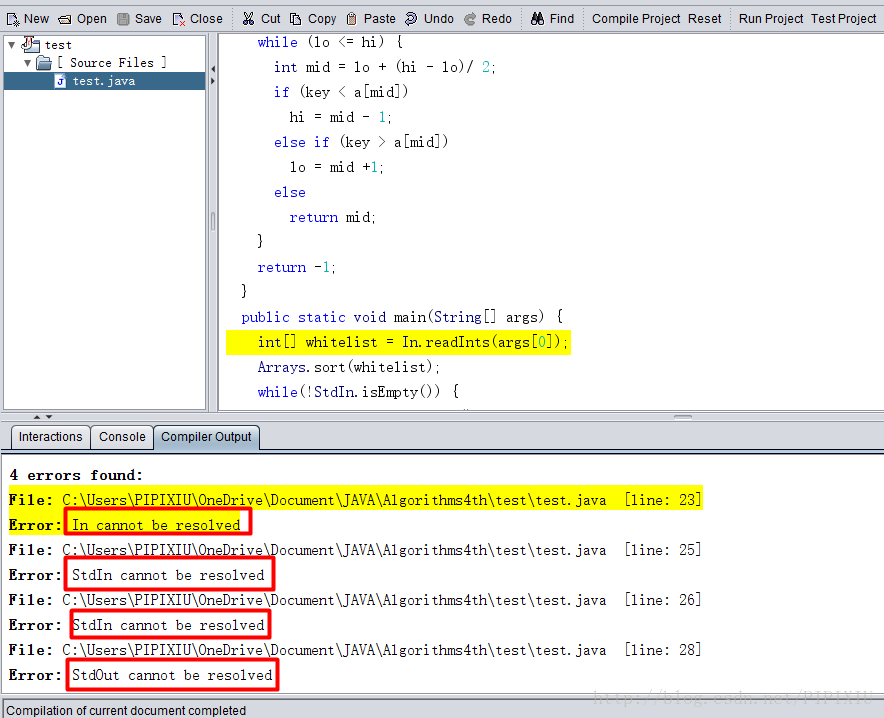Select test.java in the project tree
The height and width of the screenshot is (718, 884).
104,81
